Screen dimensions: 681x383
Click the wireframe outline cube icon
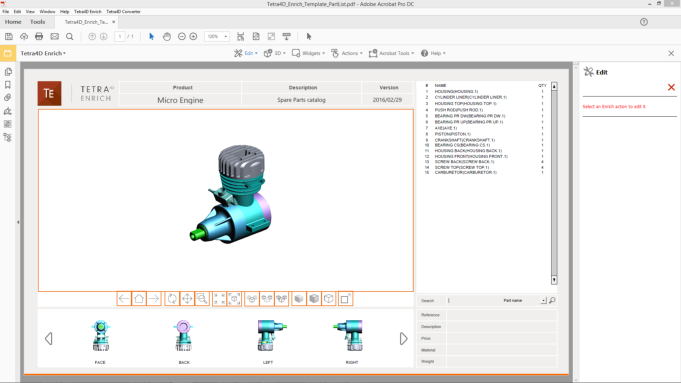pos(329,299)
